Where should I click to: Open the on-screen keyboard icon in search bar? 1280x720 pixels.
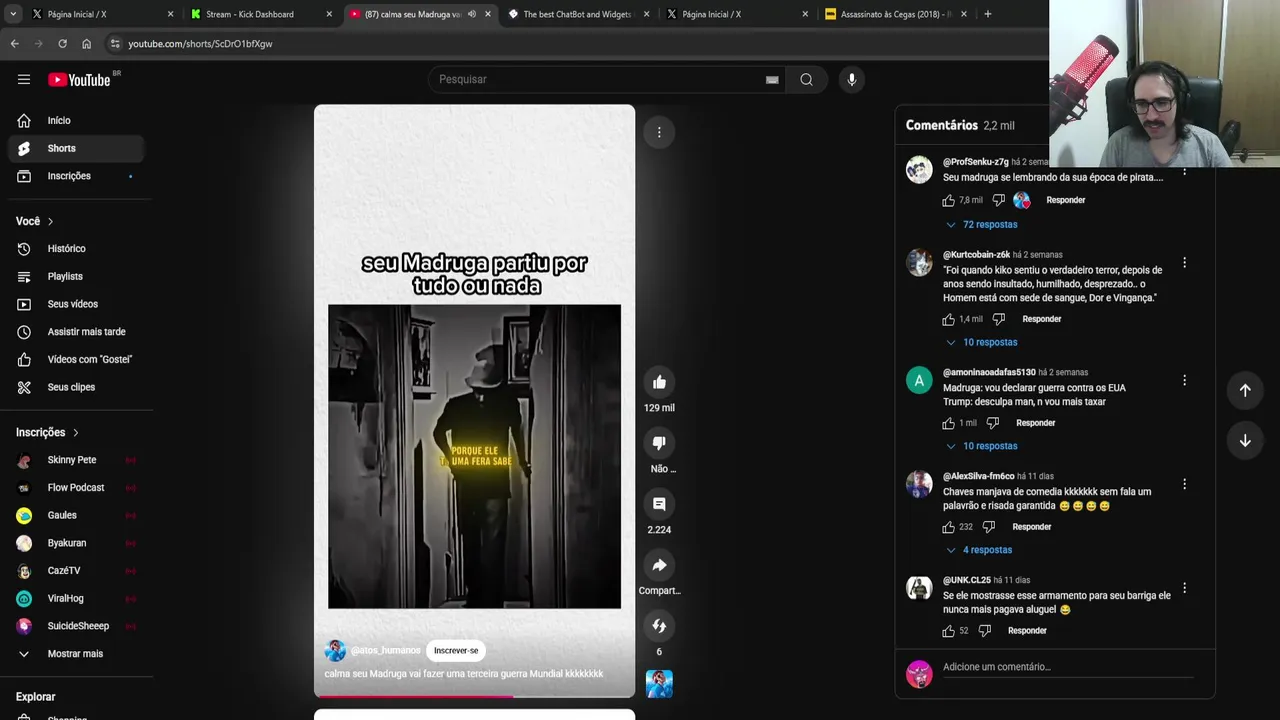pyautogui.click(x=772, y=80)
